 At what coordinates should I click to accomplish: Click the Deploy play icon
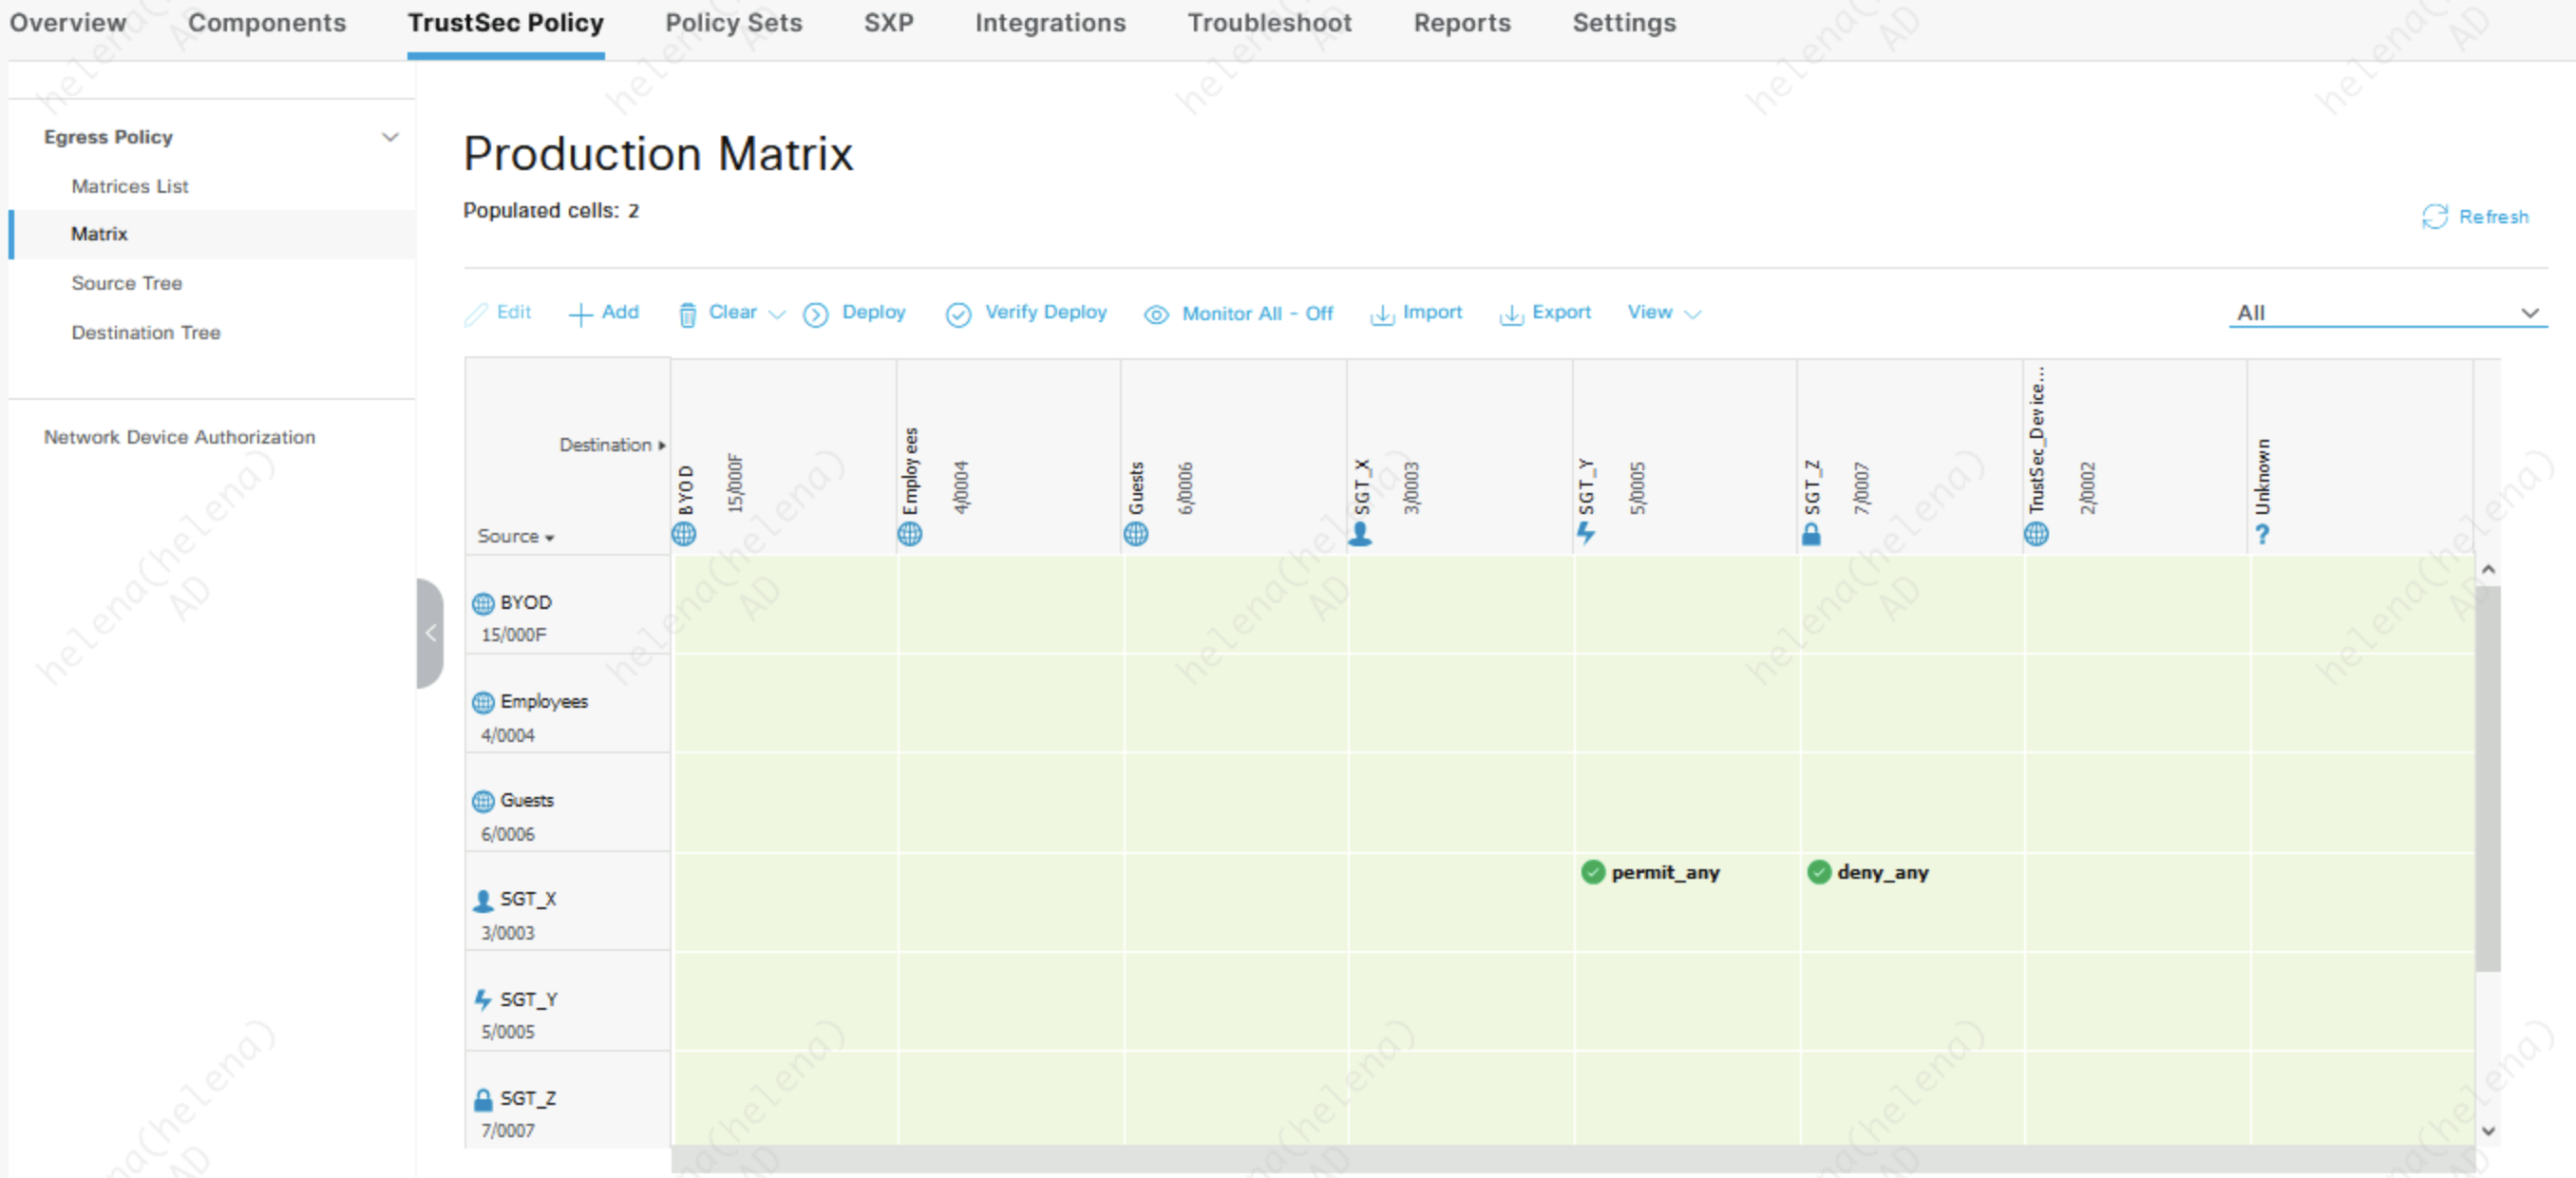pos(816,315)
